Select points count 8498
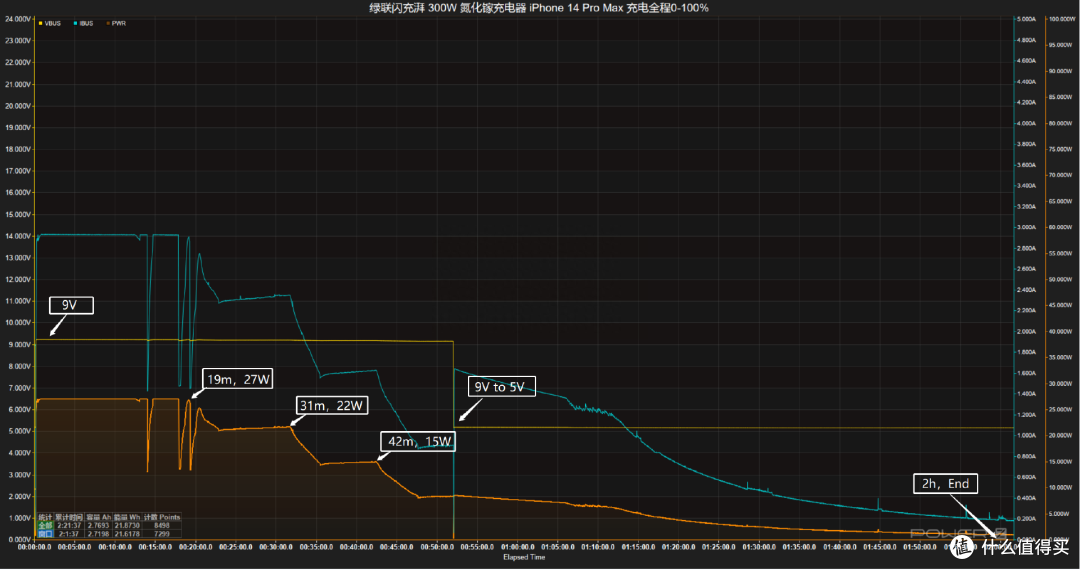The height and width of the screenshot is (570, 1080). 162,525
